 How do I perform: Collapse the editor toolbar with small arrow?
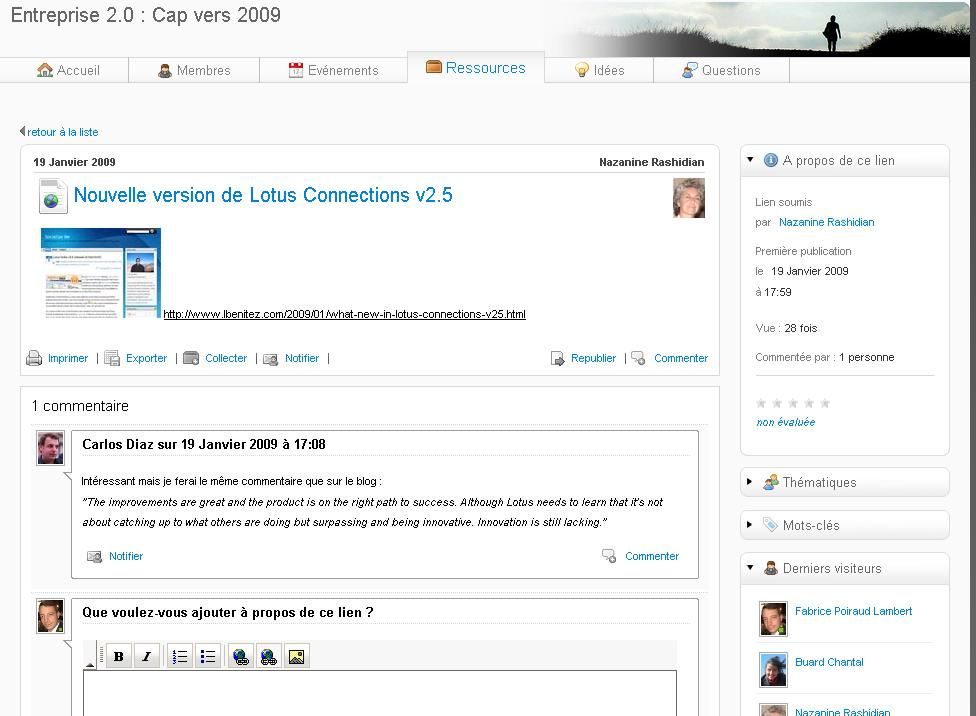tap(90, 665)
